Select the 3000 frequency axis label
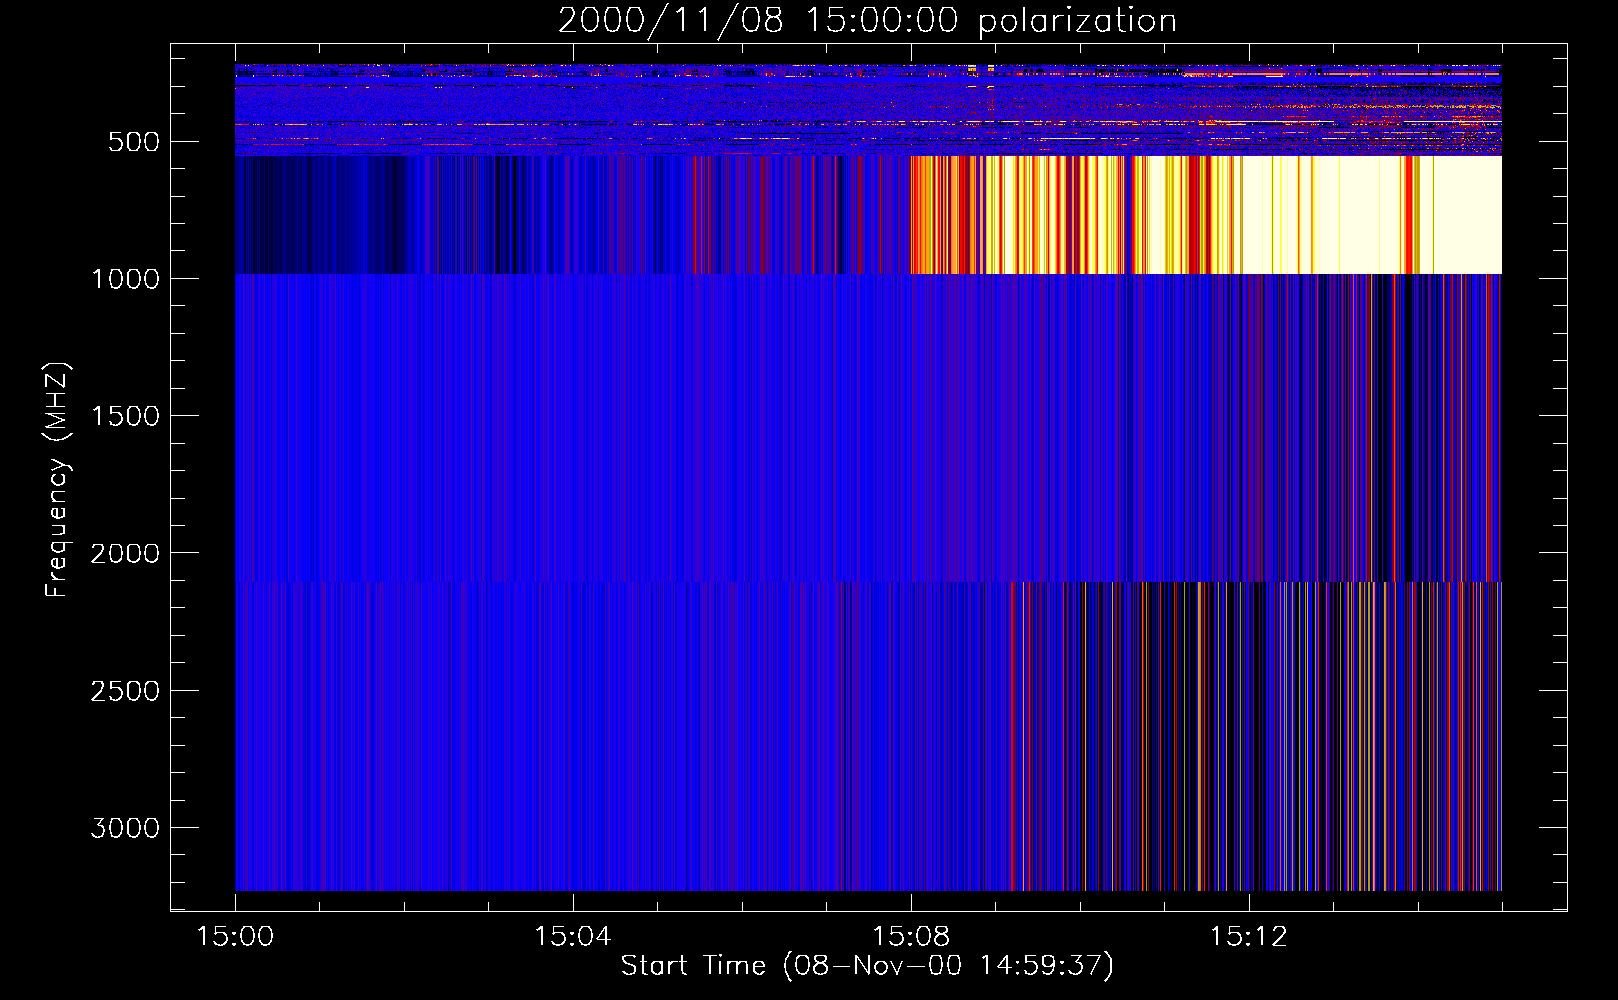This screenshot has height=1000, width=1618. click(x=125, y=828)
